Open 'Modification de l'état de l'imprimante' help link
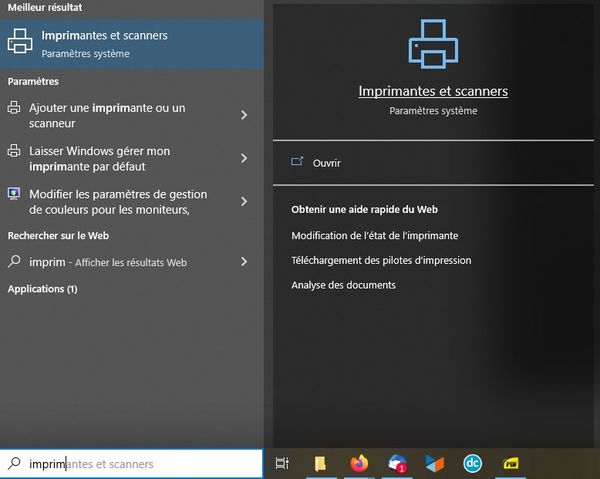Screen dimensions: 600x479 pos(375,235)
